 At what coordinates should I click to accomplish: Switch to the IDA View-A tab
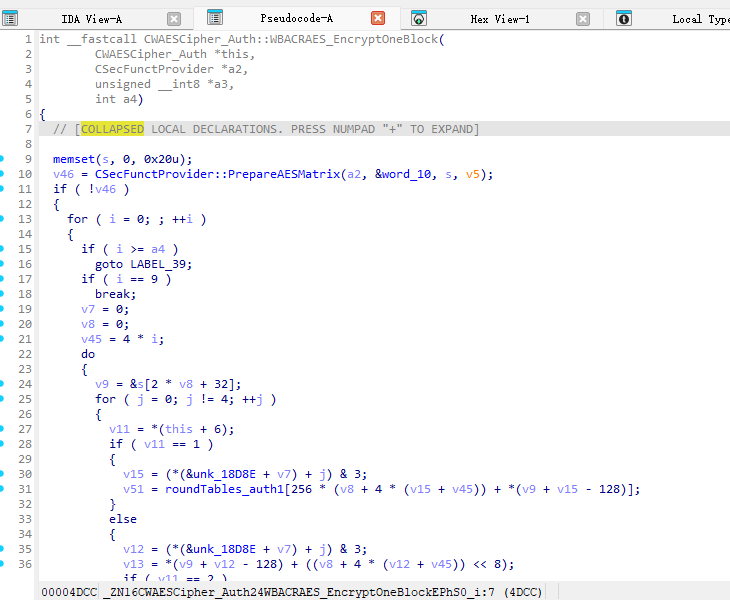click(92, 19)
